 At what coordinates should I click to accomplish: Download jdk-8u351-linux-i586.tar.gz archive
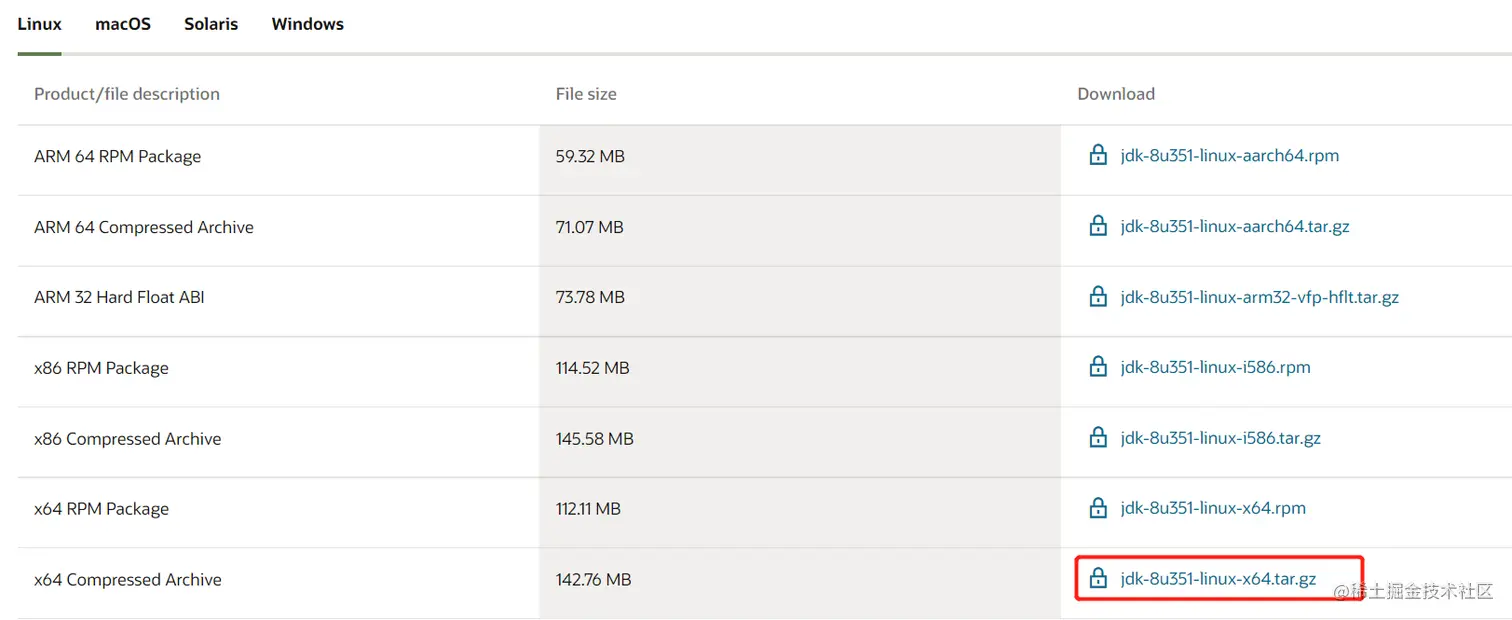pos(1220,438)
